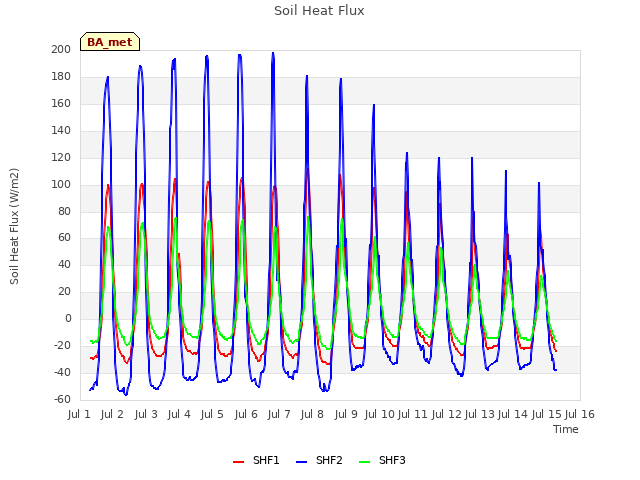The width and height of the screenshot is (640, 480).
Task: Click the 200 y-axis tick label
Action: click(x=61, y=49)
